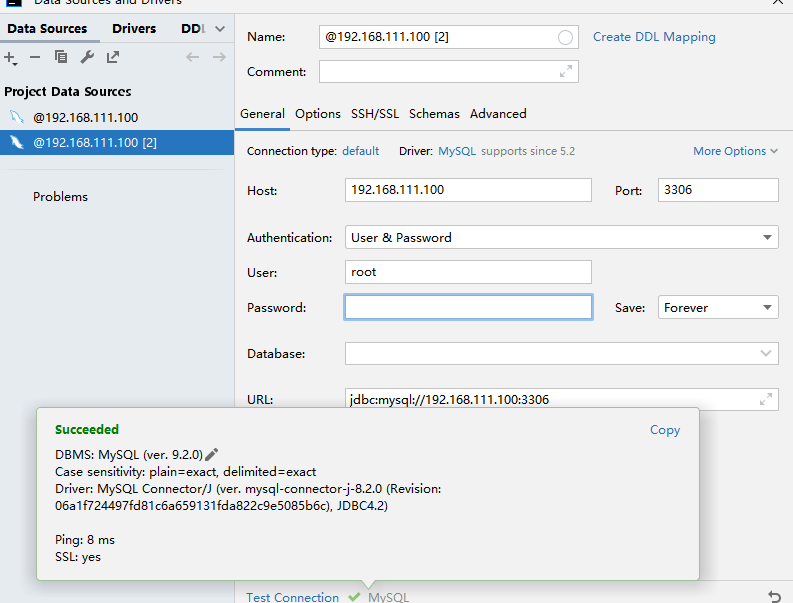Click the Comment input field
Screen dimensions: 793x603
(449, 71)
